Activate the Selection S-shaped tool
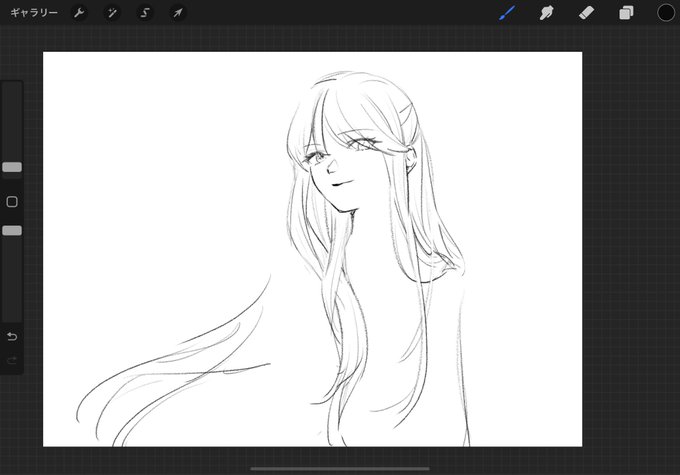The width and height of the screenshot is (680, 475). pyautogui.click(x=145, y=13)
